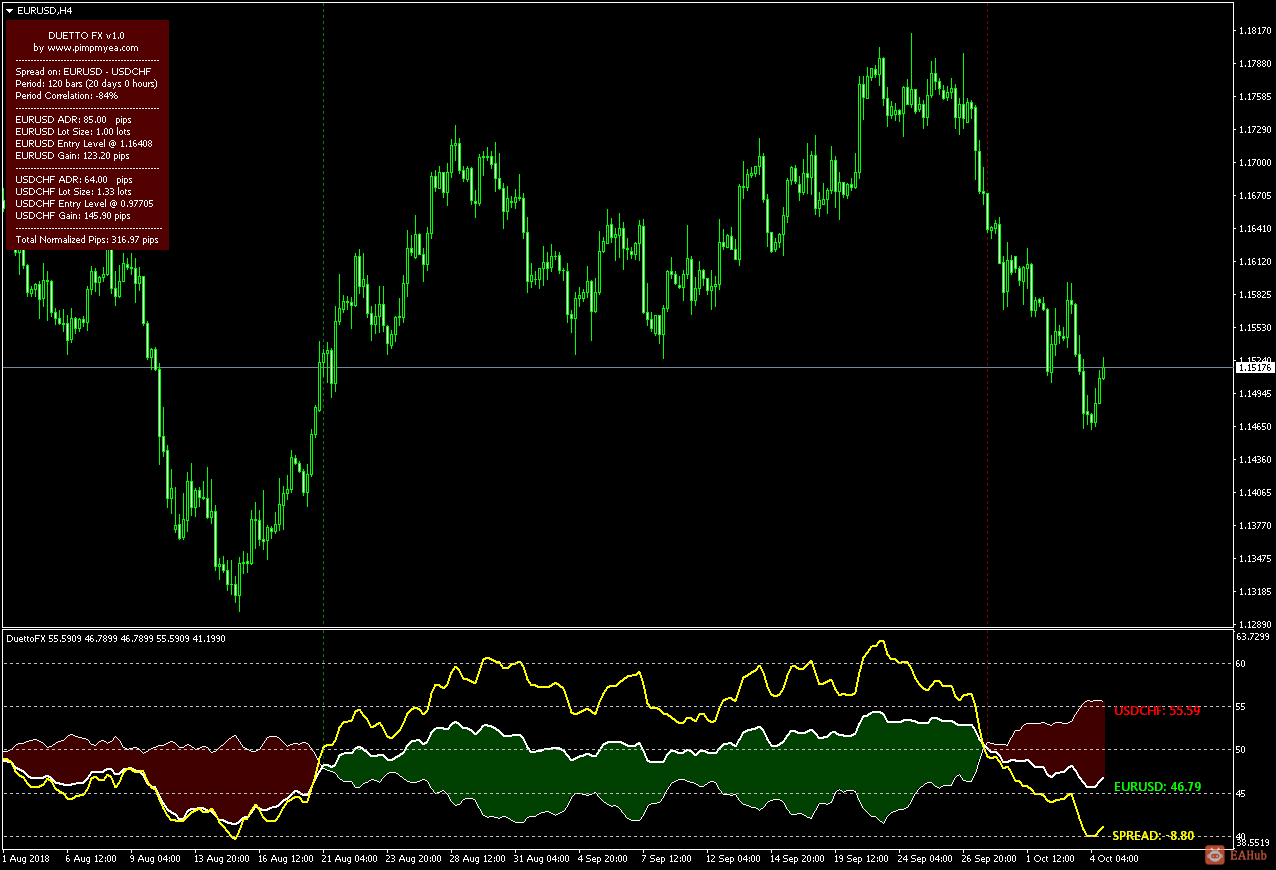This screenshot has width=1276, height=870.
Task: Click the DuettoFX indicator values label
Action: tap(115, 638)
